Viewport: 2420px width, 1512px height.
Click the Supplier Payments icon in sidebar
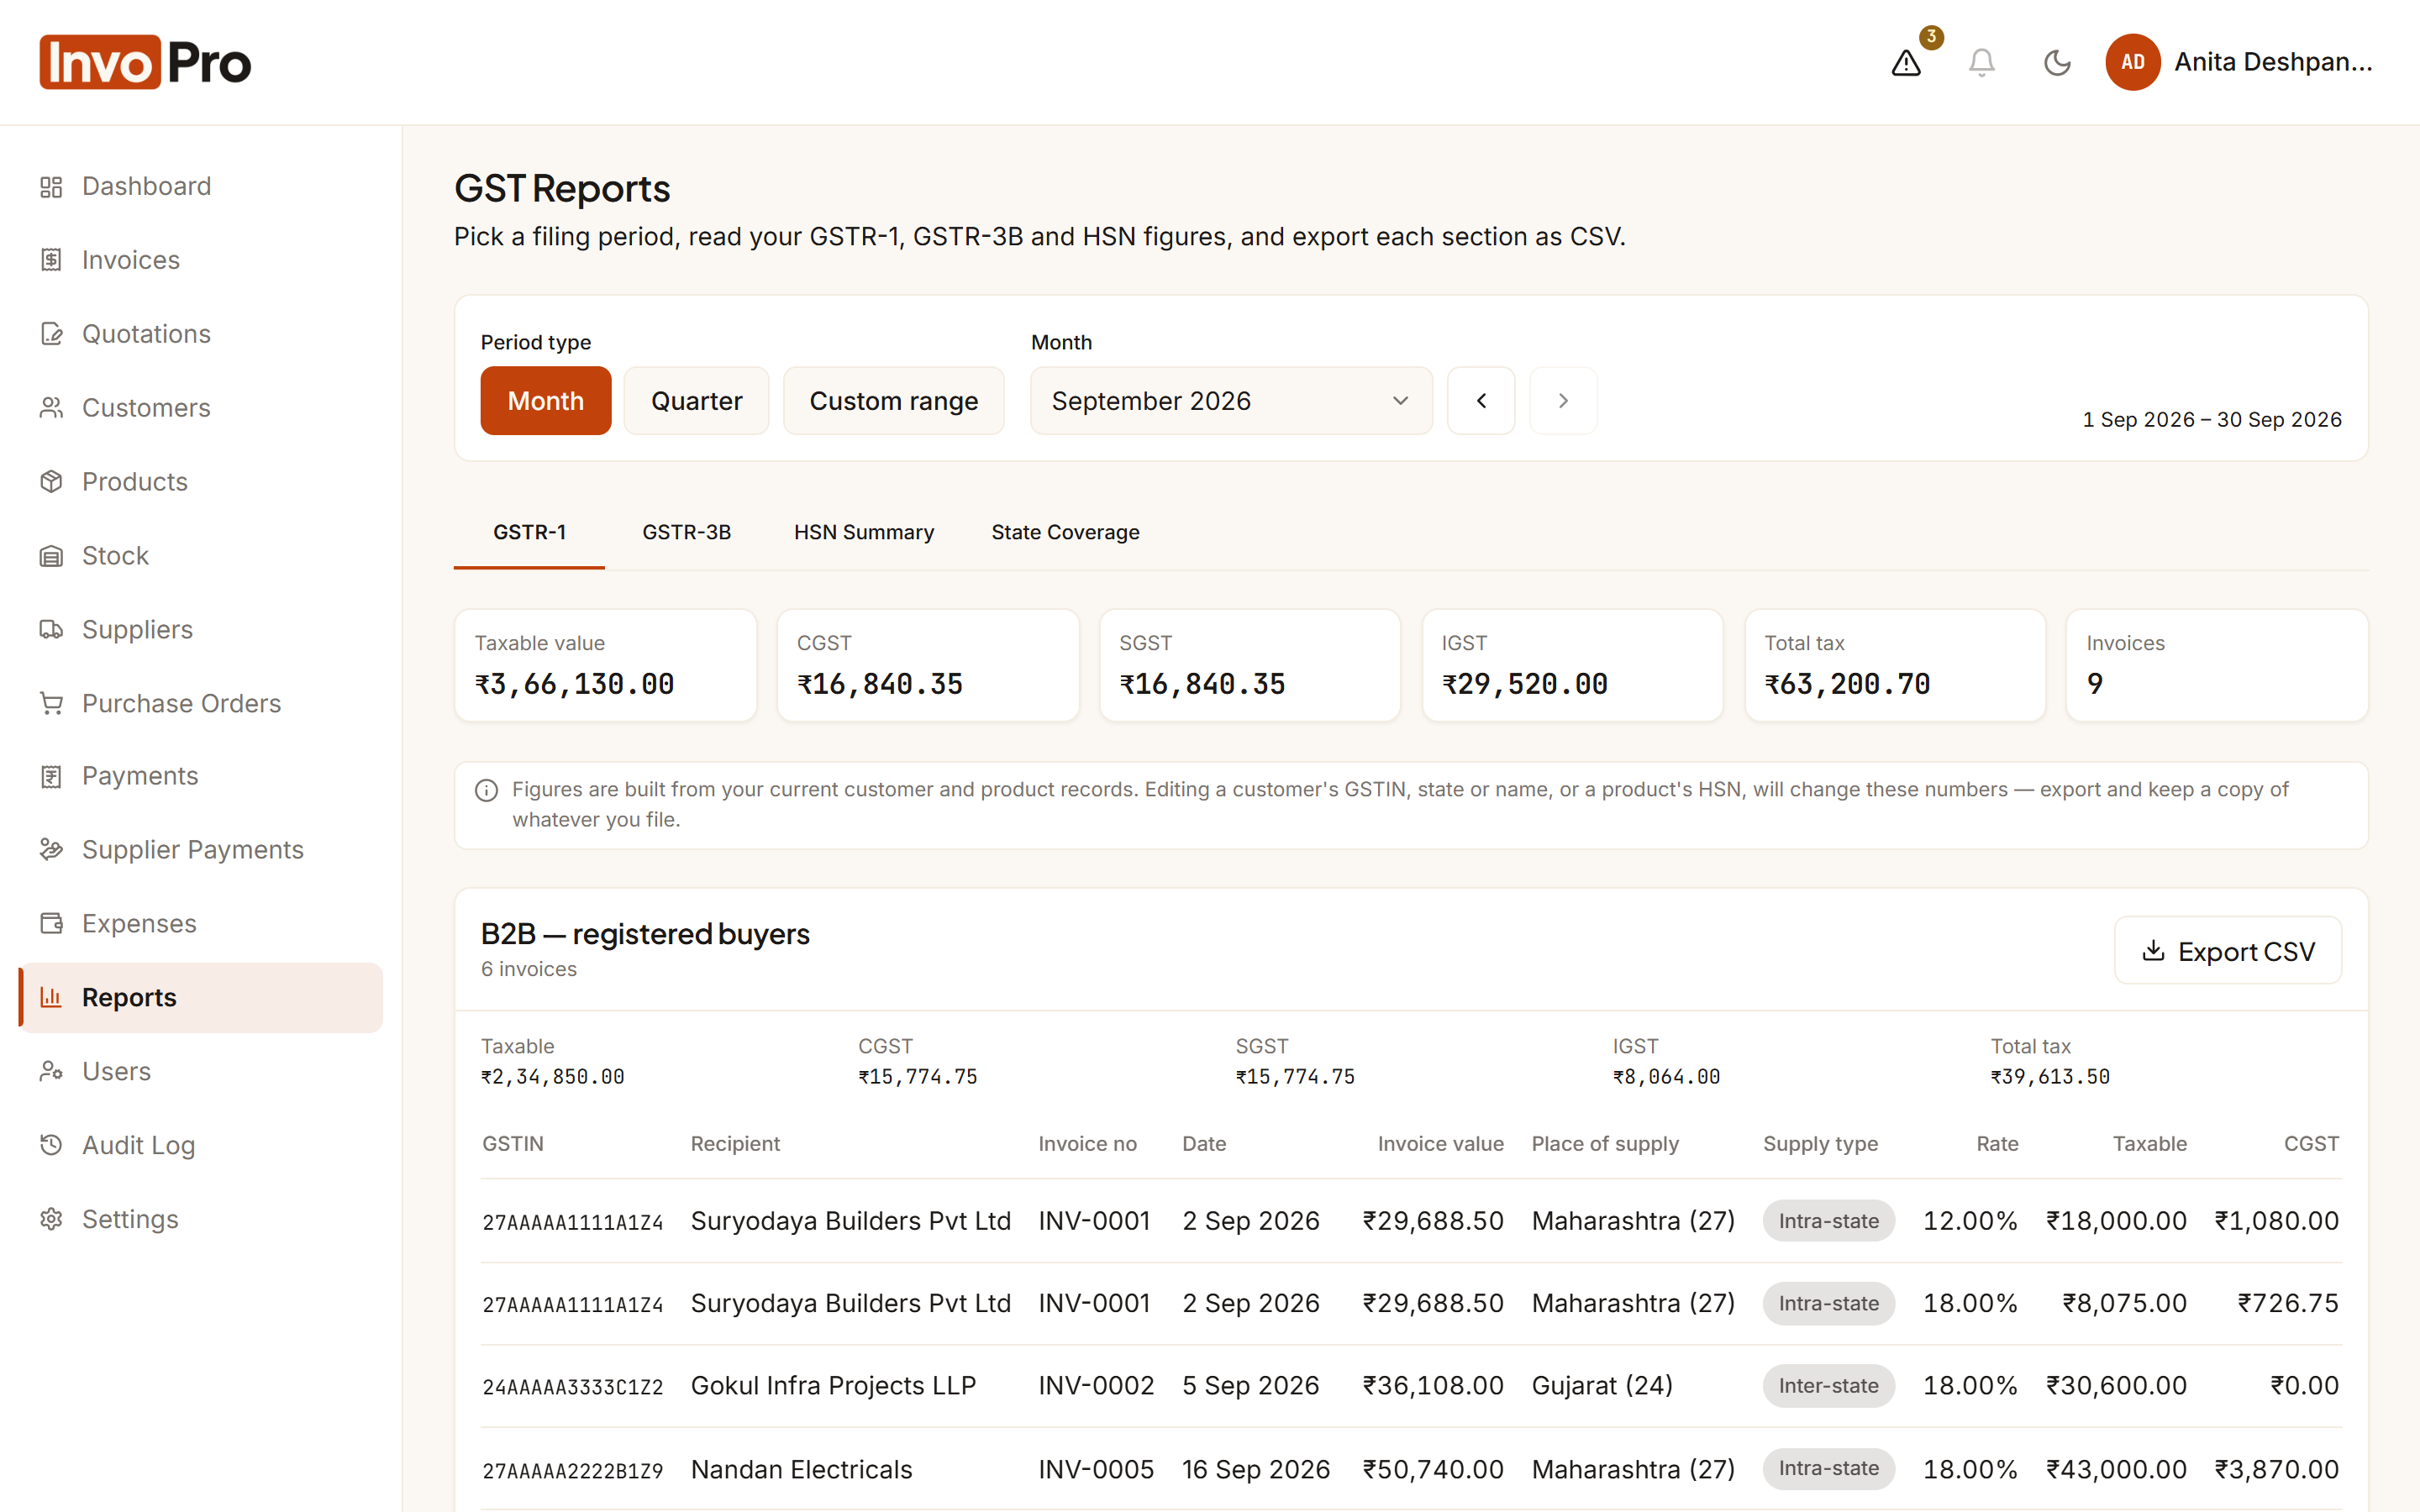pos(51,849)
